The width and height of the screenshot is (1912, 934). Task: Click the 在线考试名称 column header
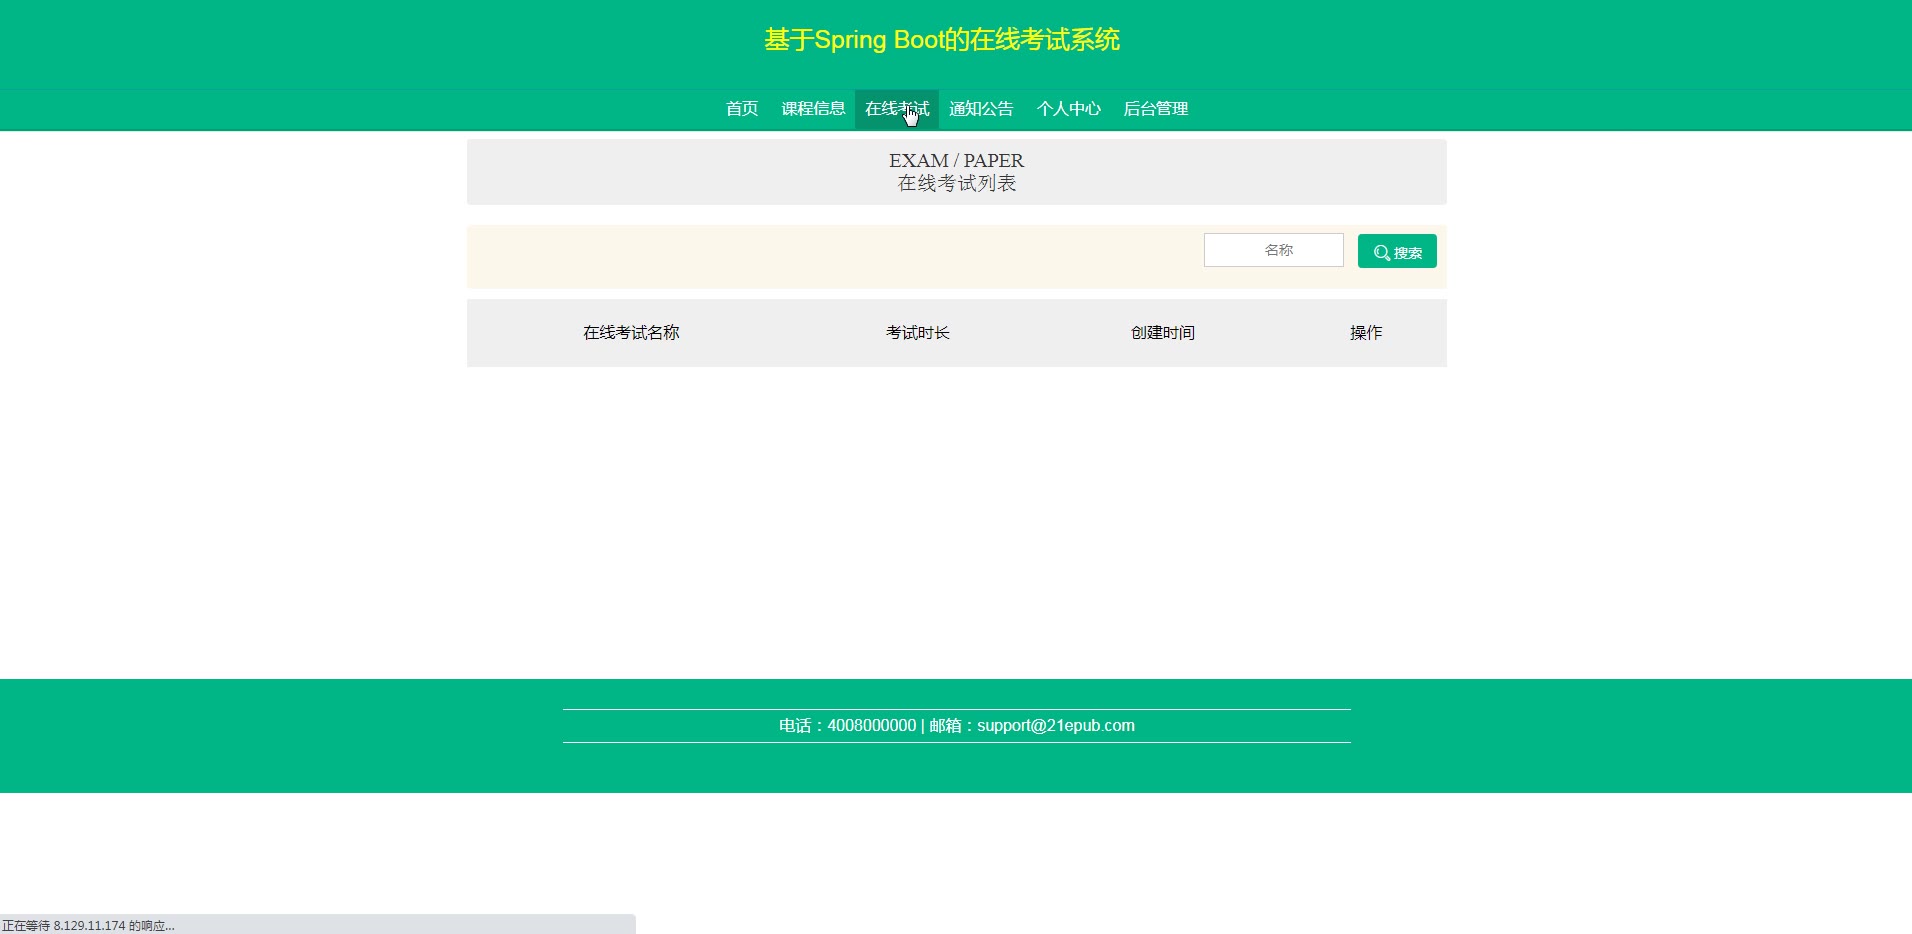631,333
